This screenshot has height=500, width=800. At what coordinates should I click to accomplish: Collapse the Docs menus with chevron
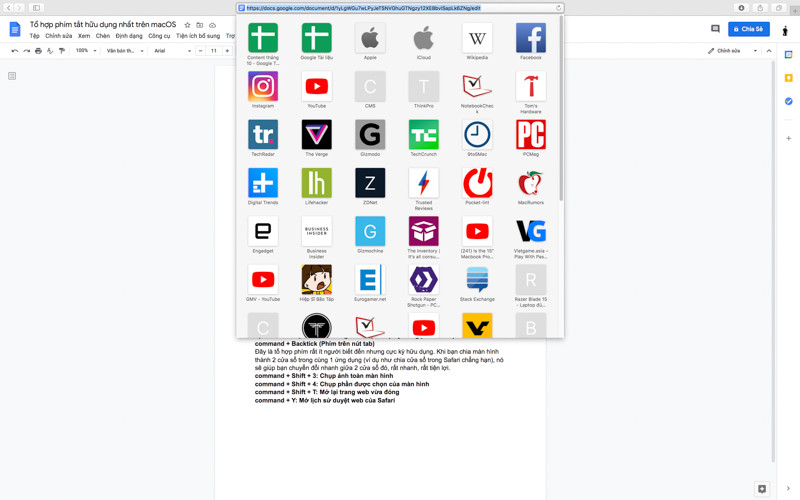tap(769, 51)
